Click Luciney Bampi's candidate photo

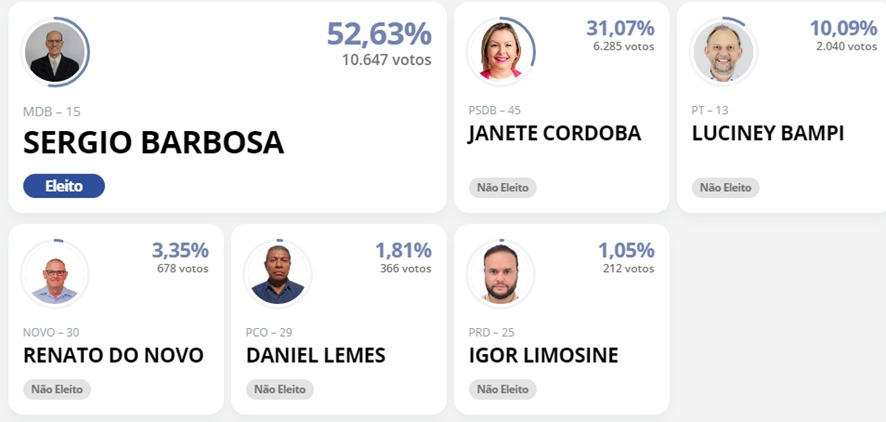723,51
